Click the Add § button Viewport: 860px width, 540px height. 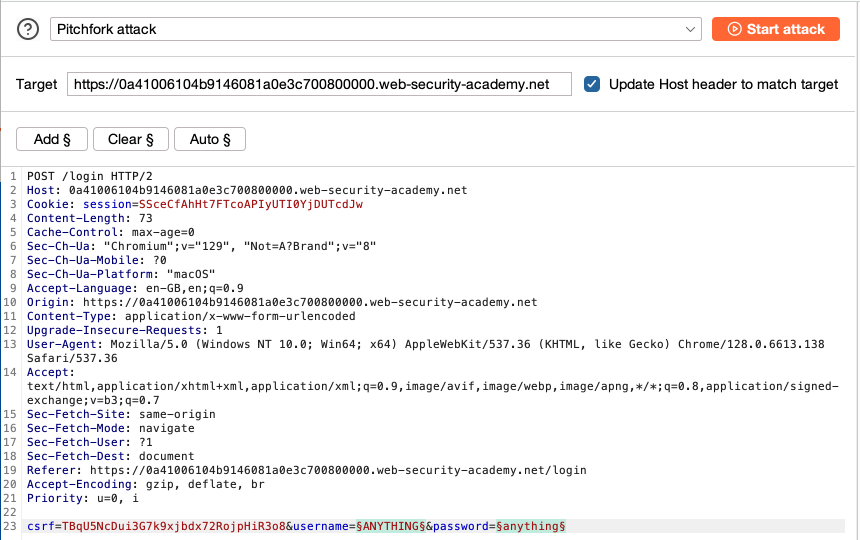point(52,139)
